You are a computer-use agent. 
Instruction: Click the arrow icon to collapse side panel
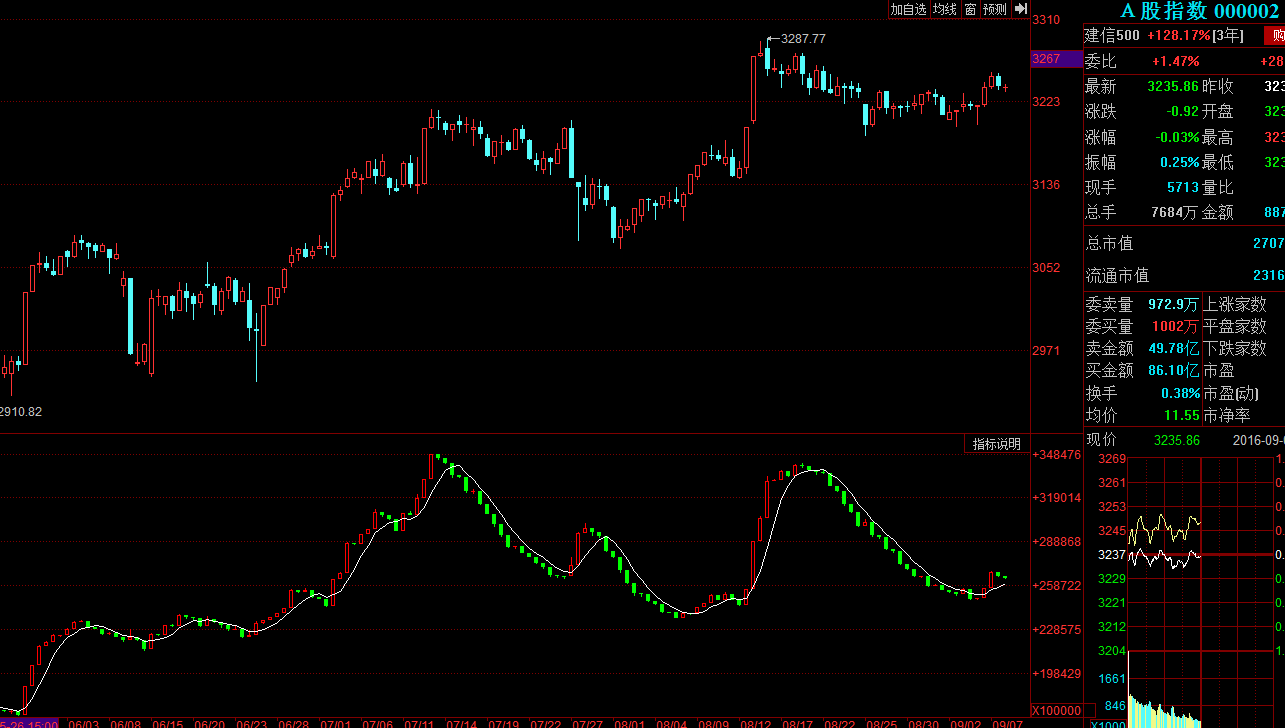(1021, 9)
